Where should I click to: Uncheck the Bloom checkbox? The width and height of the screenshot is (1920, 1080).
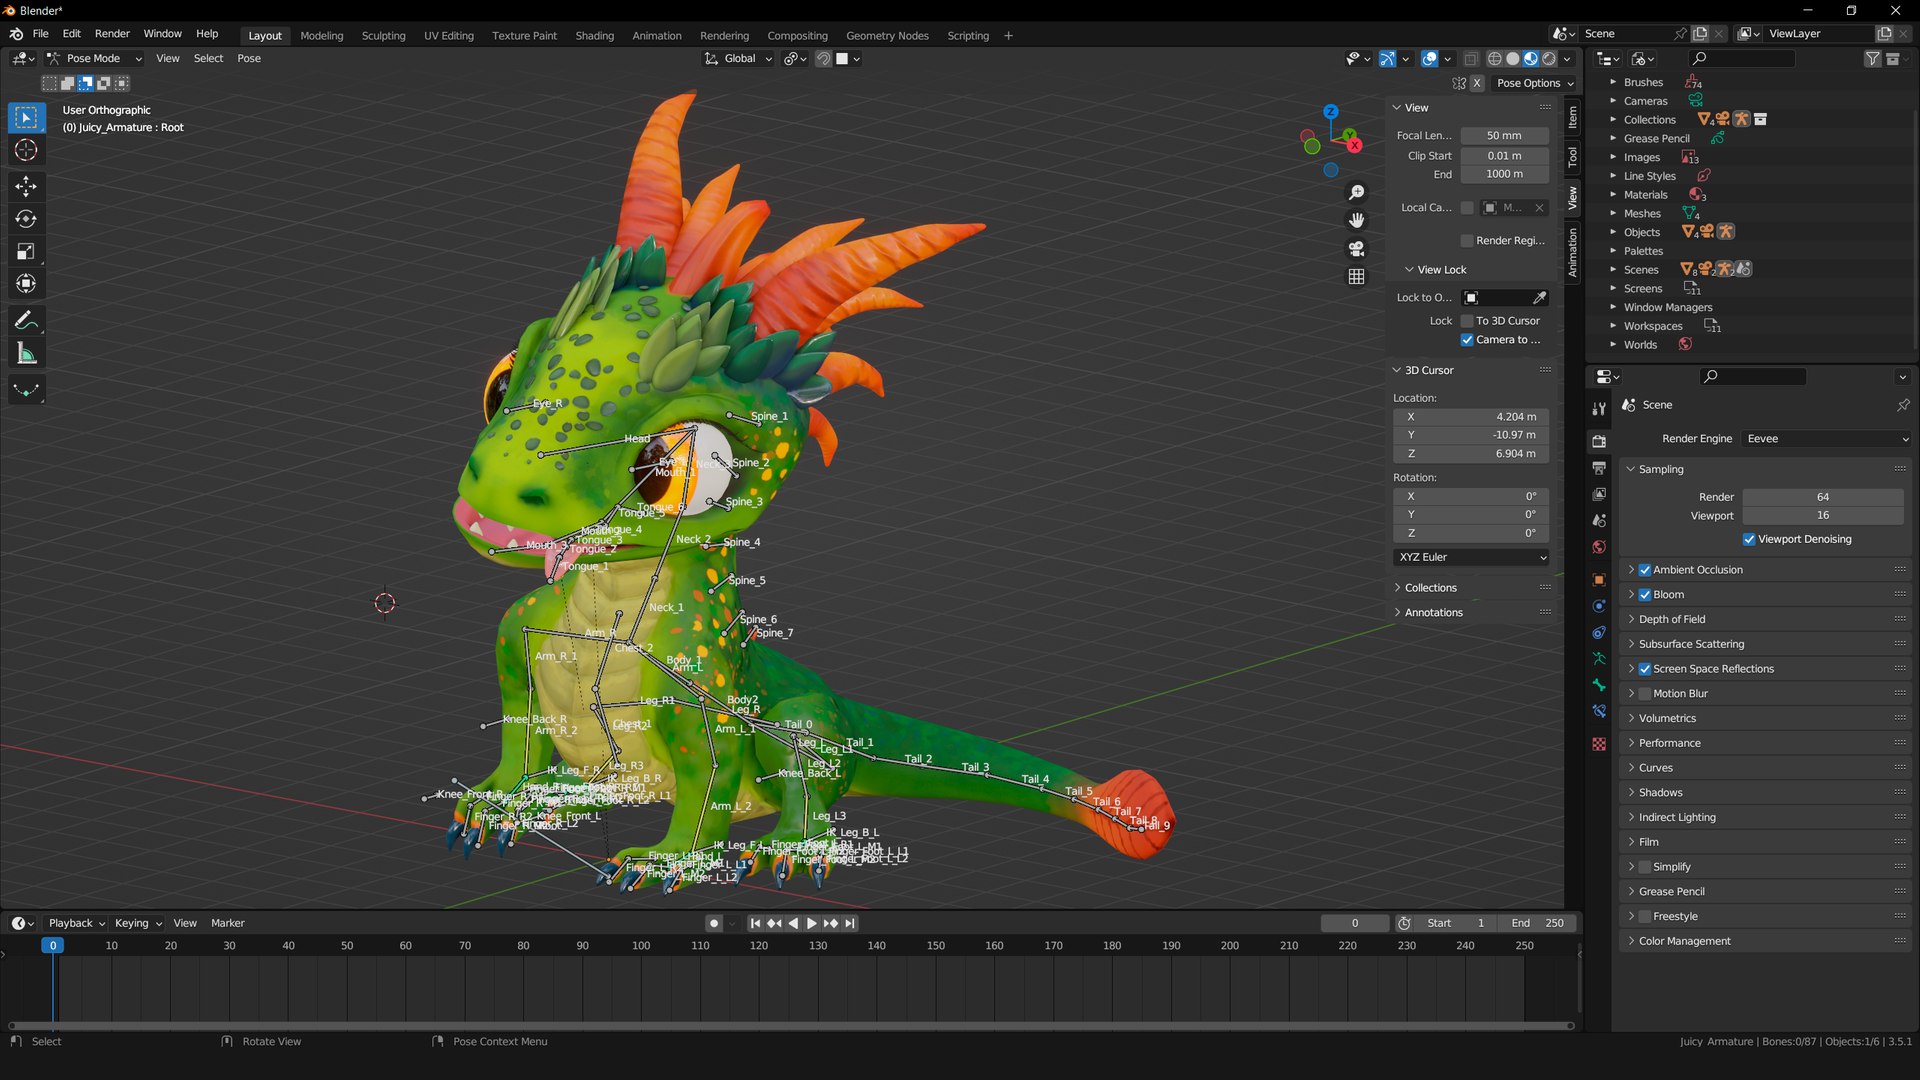click(x=1645, y=595)
